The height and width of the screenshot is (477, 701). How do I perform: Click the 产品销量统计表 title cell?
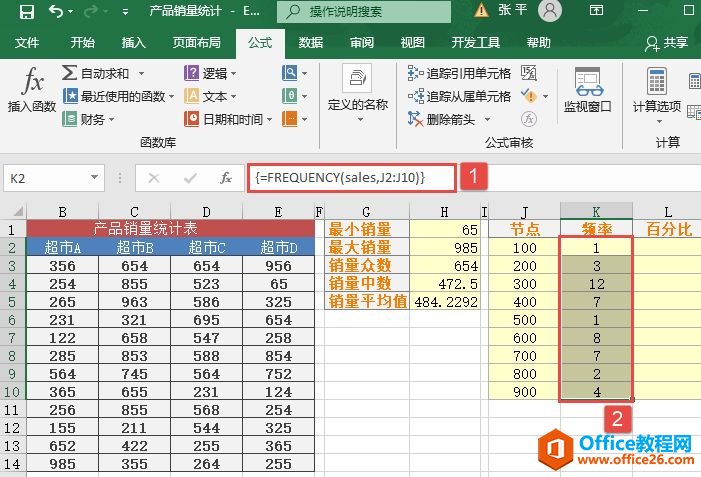(x=170, y=229)
